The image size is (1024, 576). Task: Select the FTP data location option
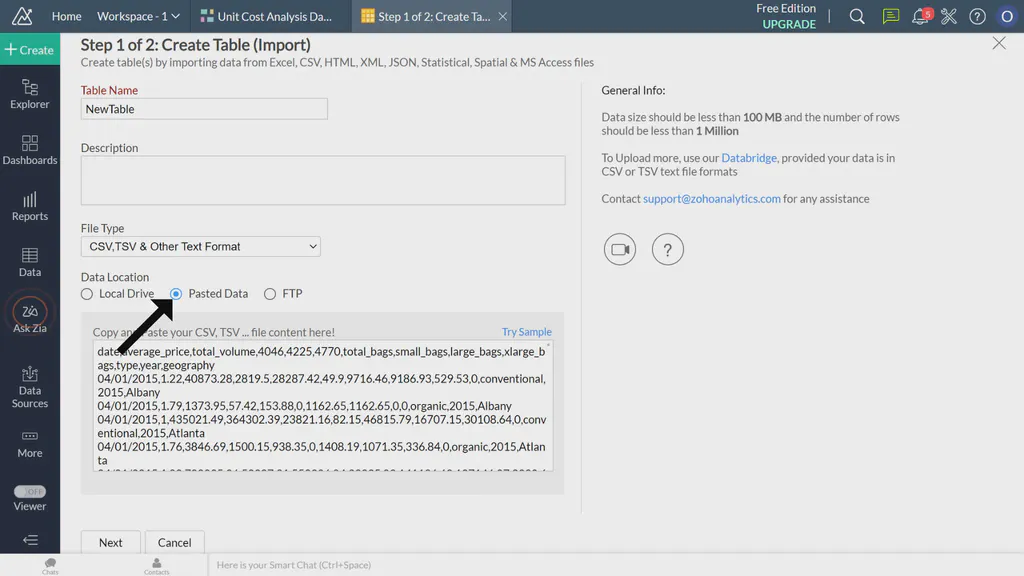pos(270,293)
